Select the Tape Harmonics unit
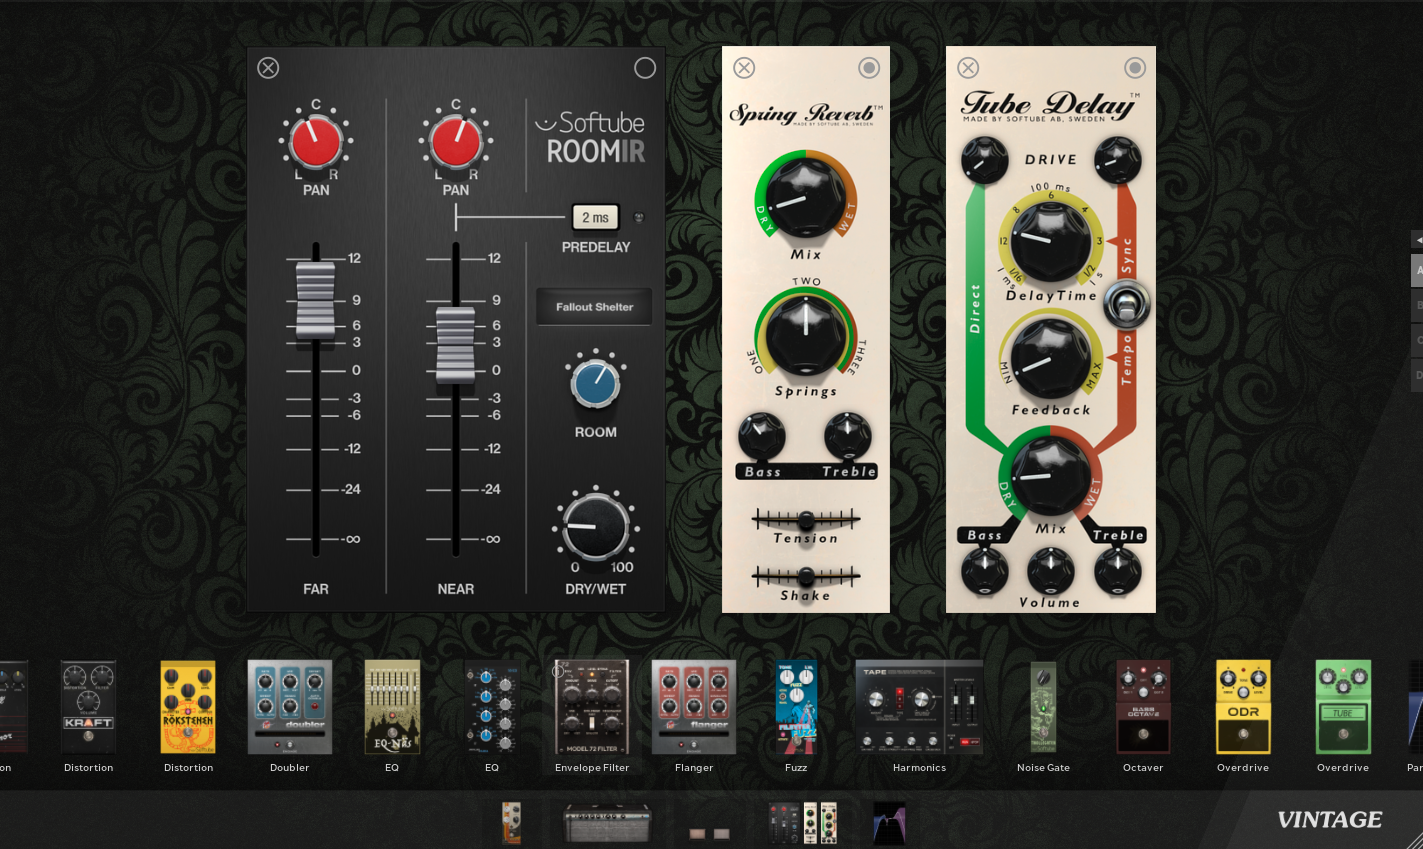The width and height of the screenshot is (1423, 849). point(919,707)
